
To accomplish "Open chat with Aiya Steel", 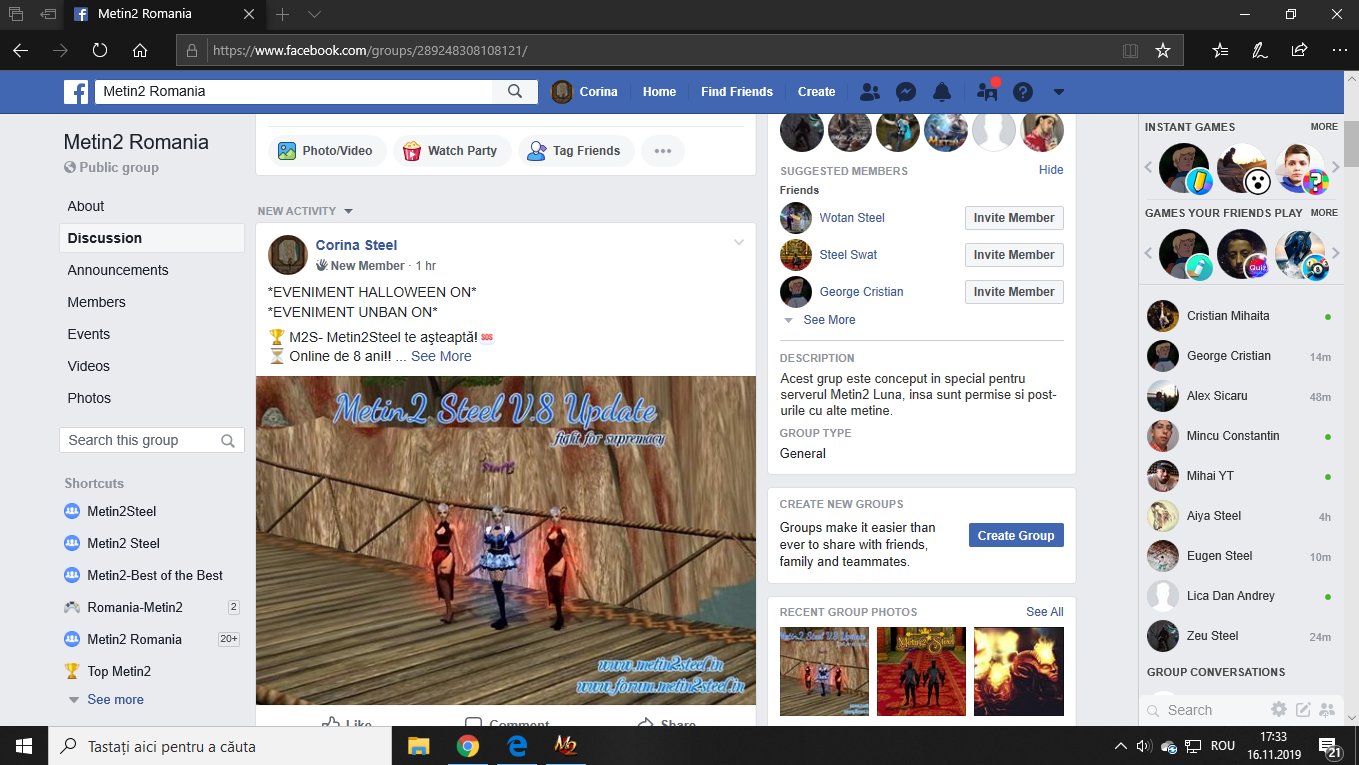I will pyautogui.click(x=1240, y=516).
